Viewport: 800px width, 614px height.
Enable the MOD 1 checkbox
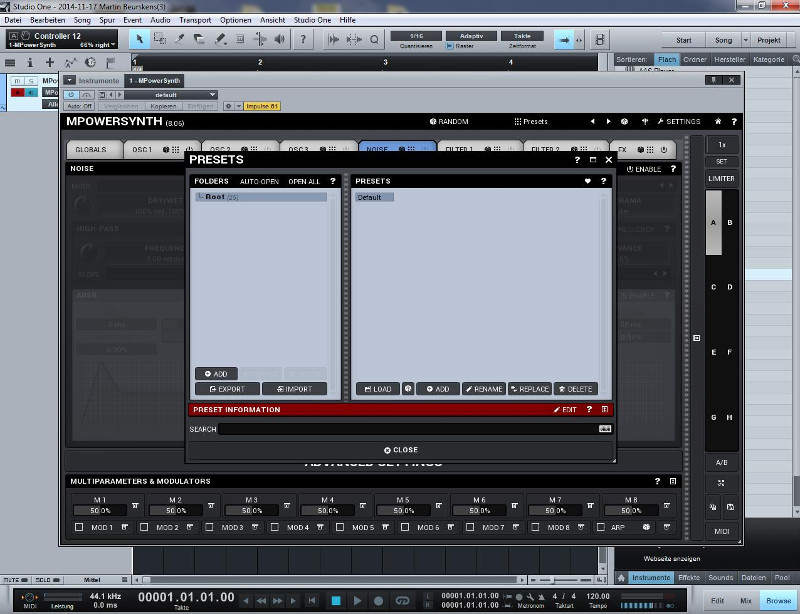[x=79, y=527]
